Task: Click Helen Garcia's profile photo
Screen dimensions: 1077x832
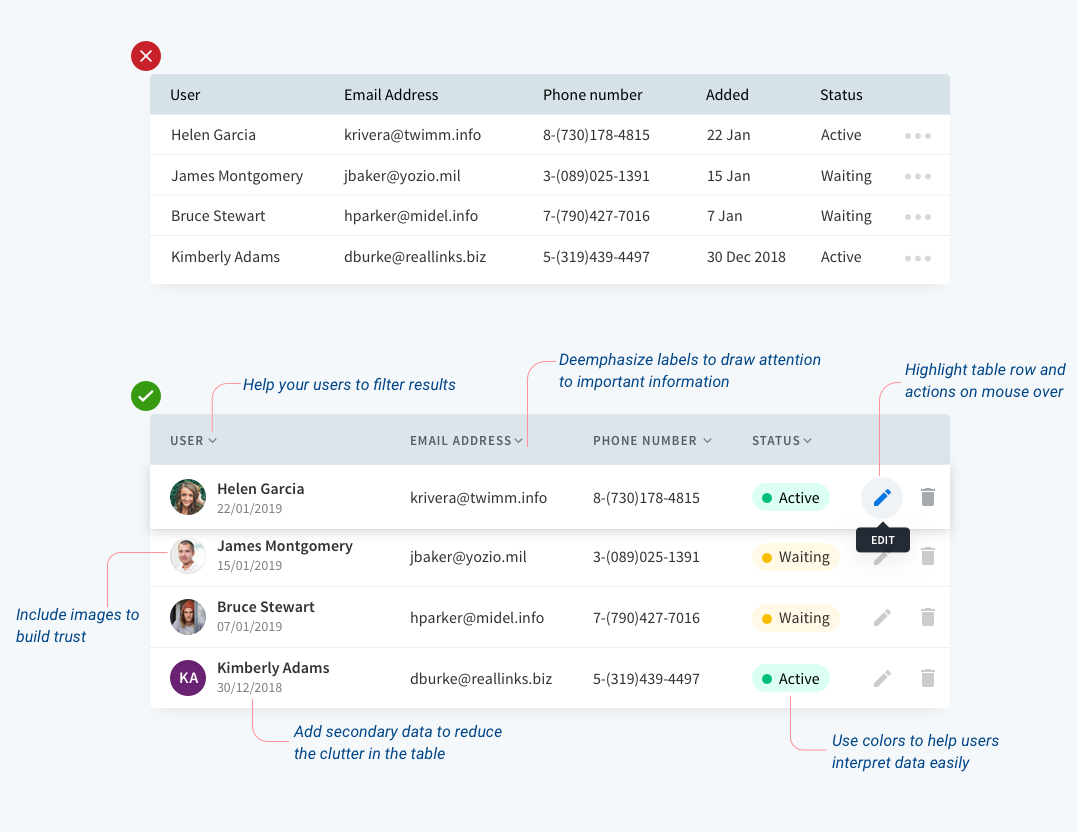Action: point(188,497)
